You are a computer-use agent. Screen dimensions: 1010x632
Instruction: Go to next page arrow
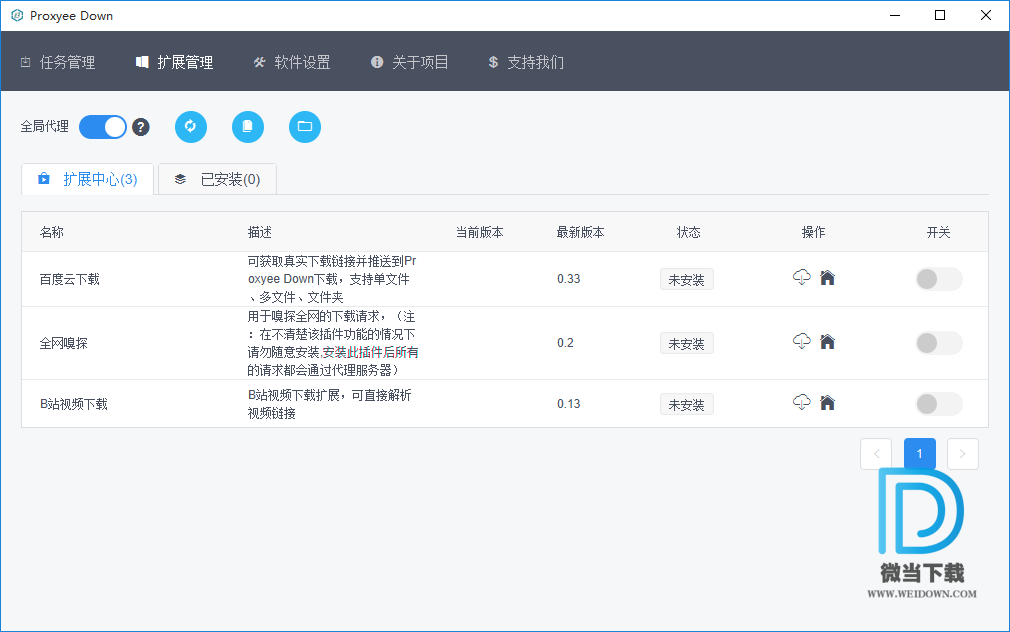(x=963, y=454)
